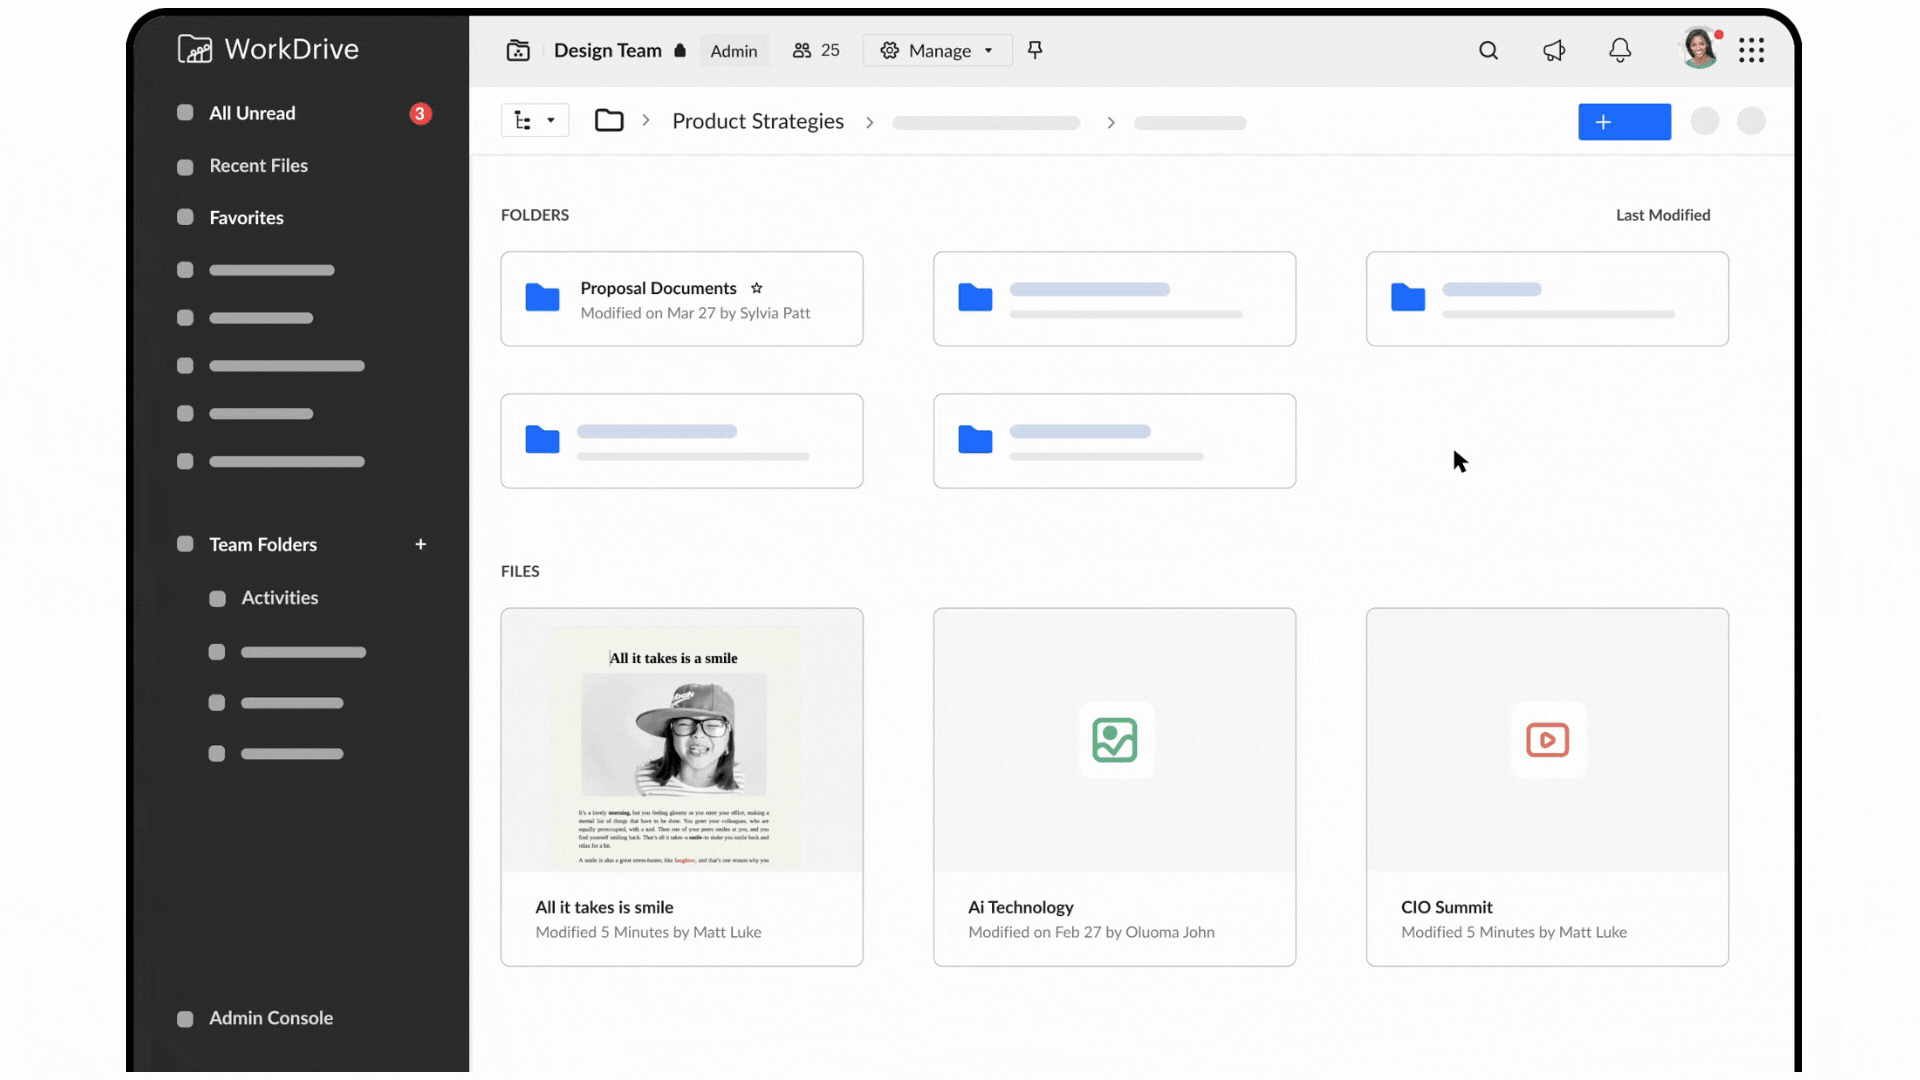Screen dimensions: 1920x1080
Task: Open the WorkDrive home folder icon near Design Team
Action: point(518,50)
